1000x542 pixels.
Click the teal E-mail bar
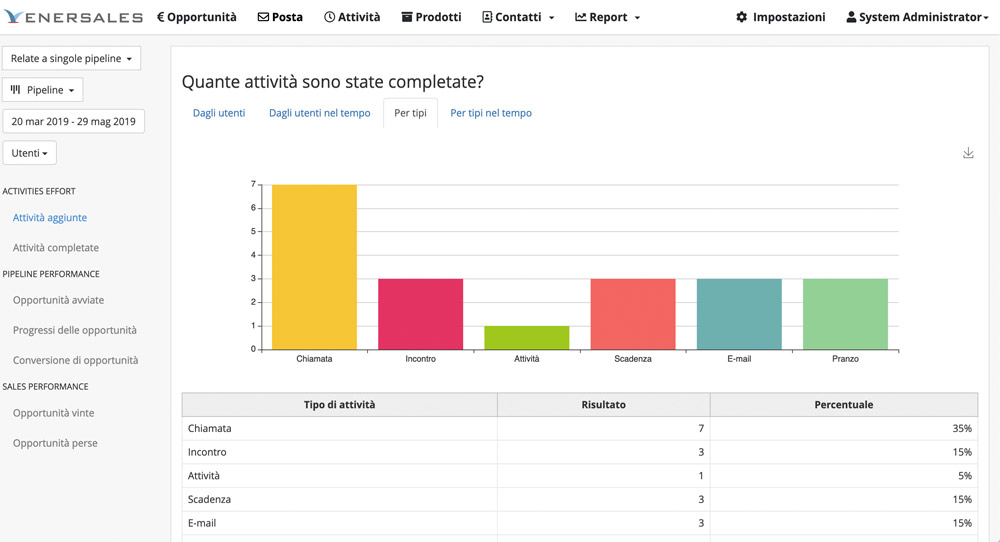[x=739, y=314]
